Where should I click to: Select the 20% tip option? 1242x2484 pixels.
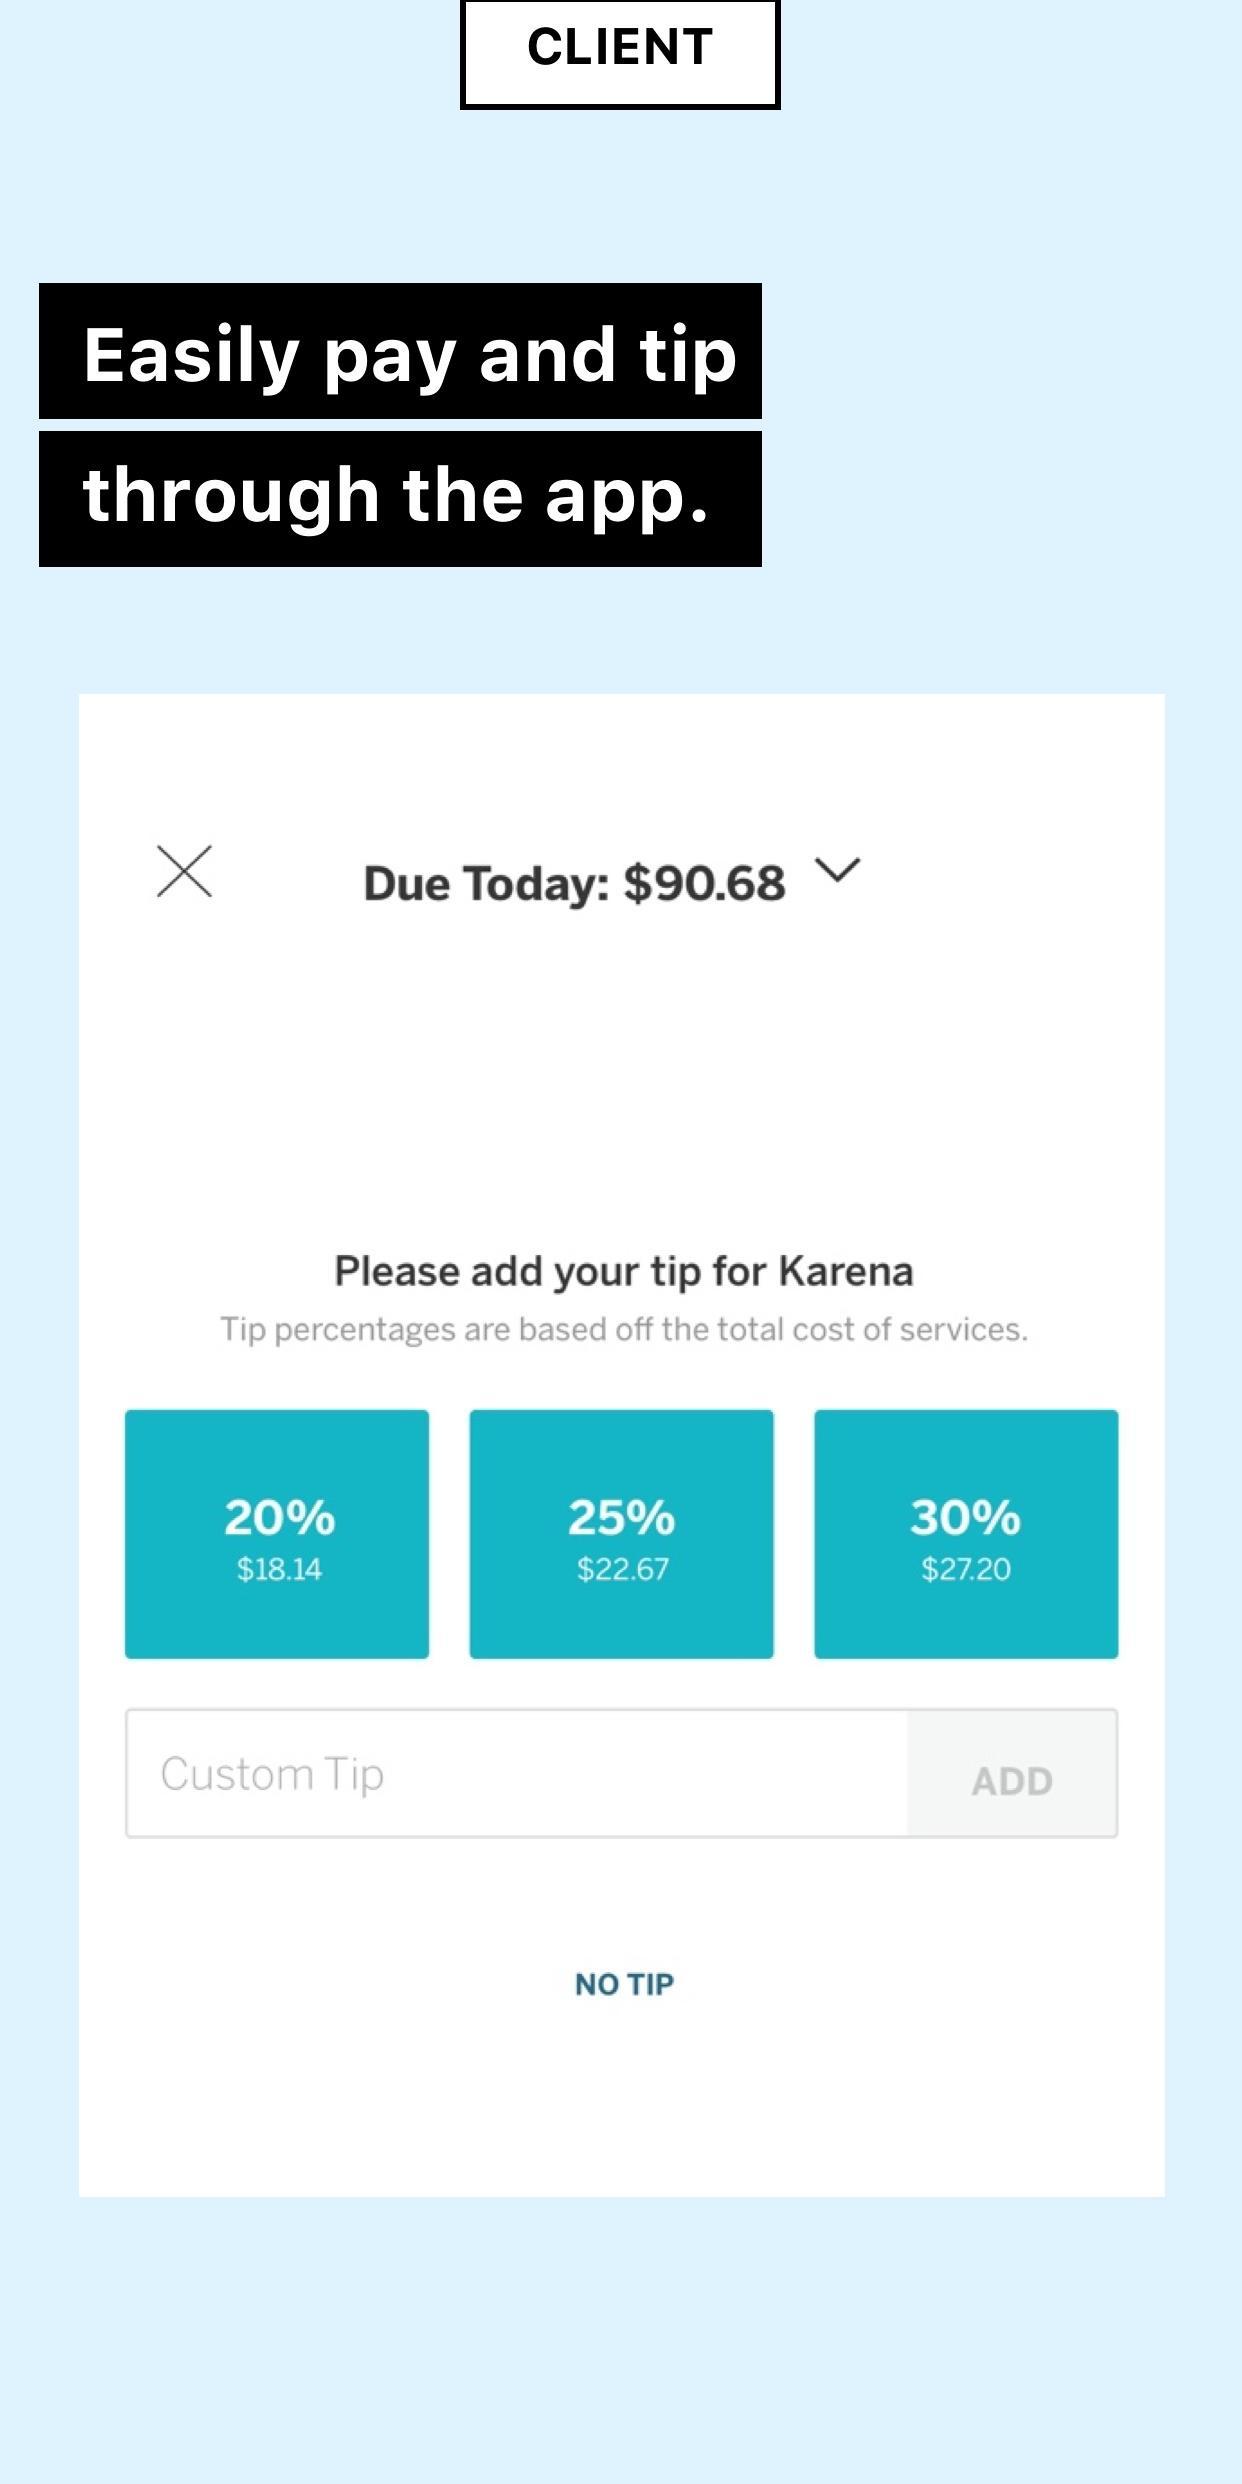click(277, 1534)
